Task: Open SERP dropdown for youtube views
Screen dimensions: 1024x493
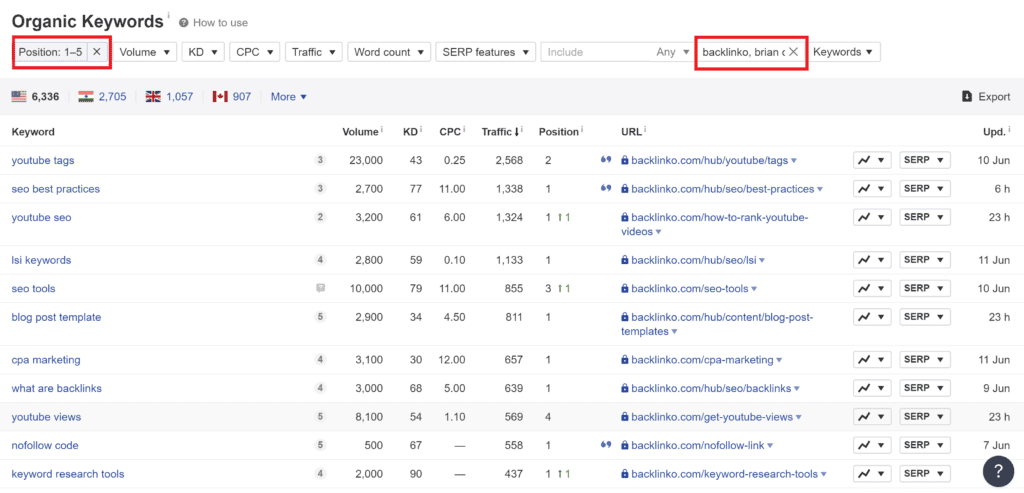Action: point(925,417)
